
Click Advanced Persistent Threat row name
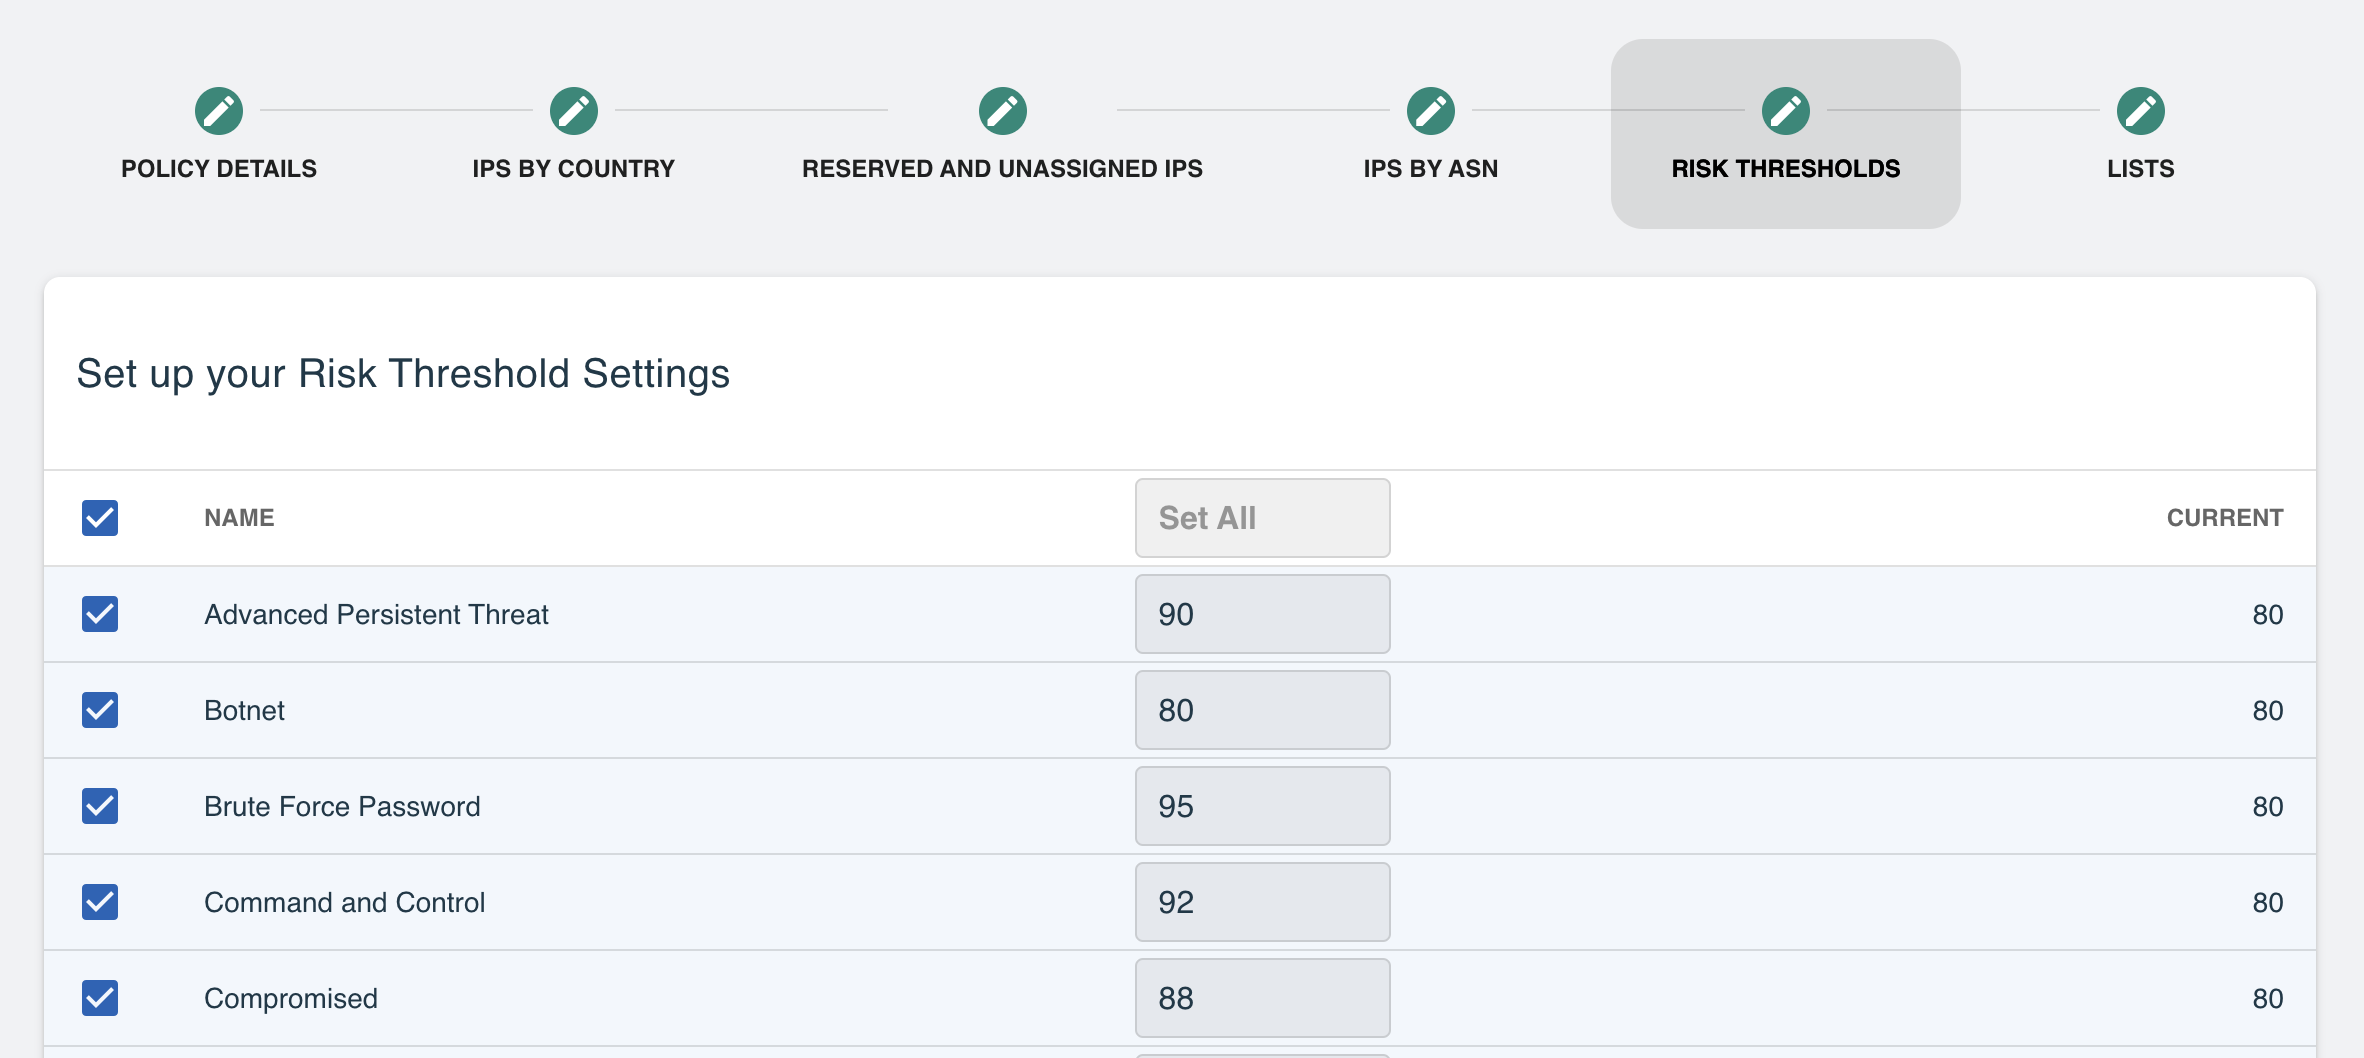pos(377,614)
